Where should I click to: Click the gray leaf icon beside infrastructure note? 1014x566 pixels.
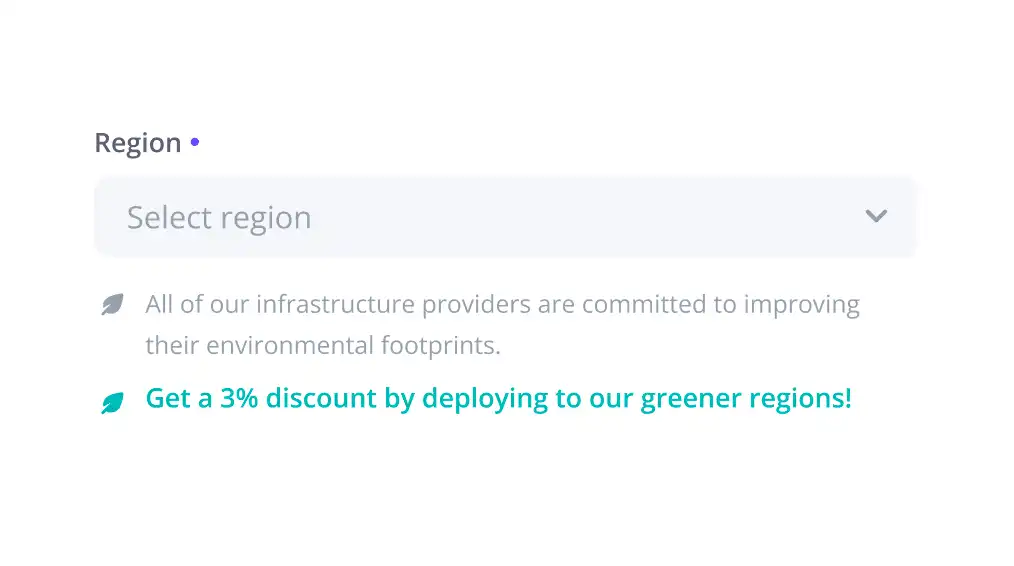(113, 304)
